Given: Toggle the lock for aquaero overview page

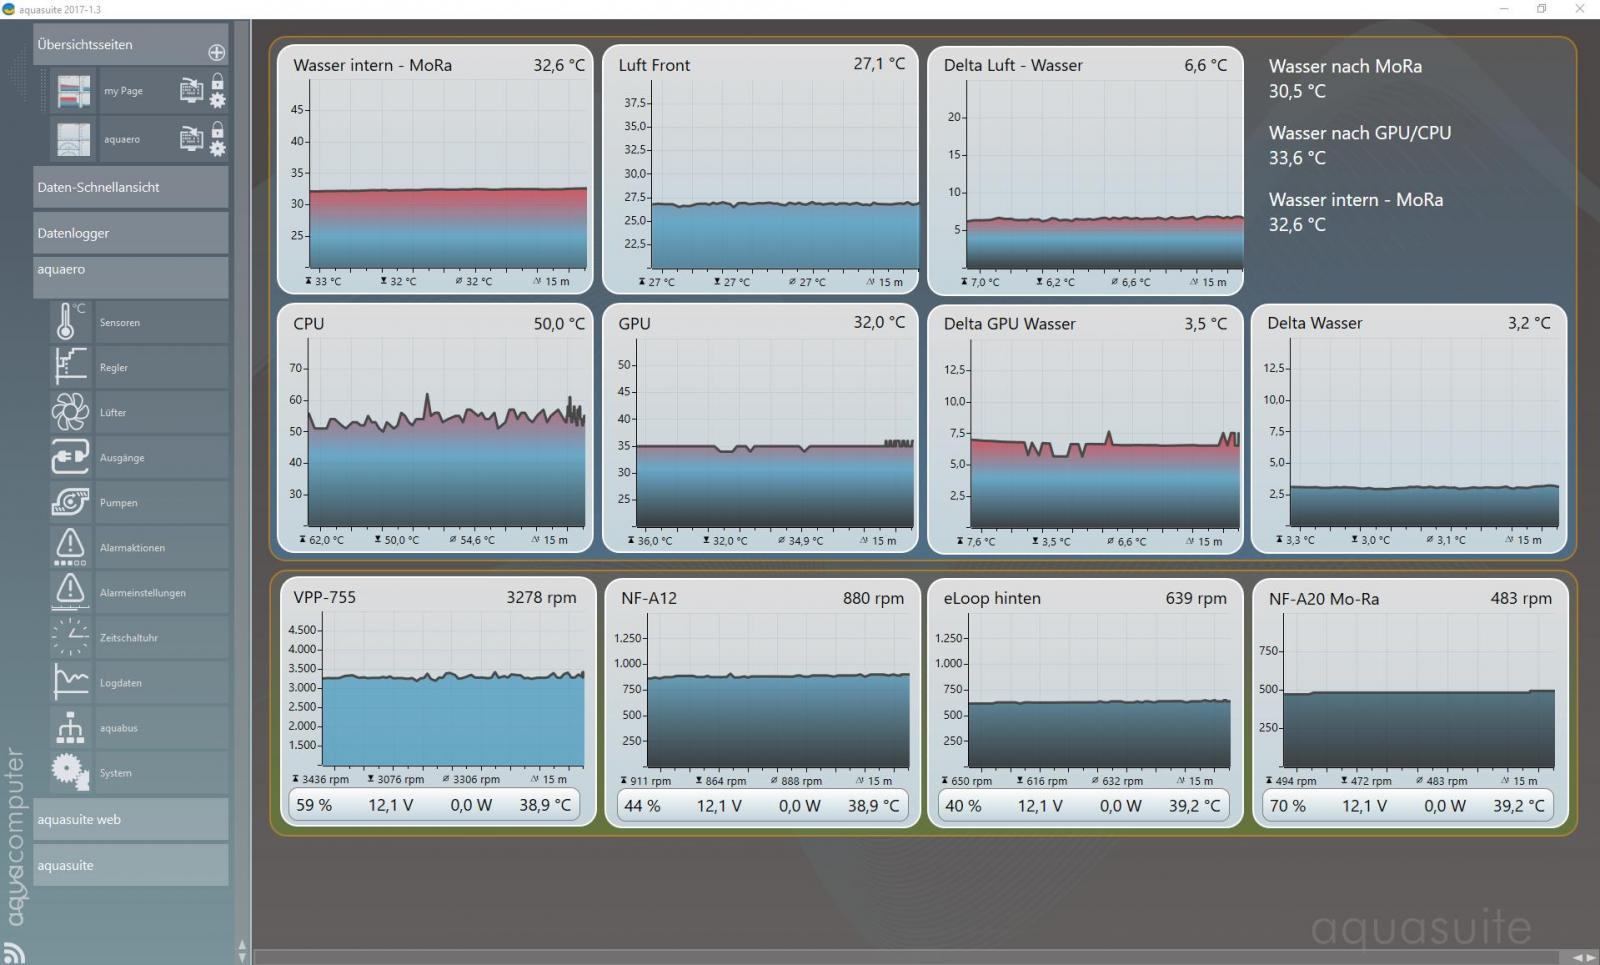Looking at the screenshot, I should [217, 130].
